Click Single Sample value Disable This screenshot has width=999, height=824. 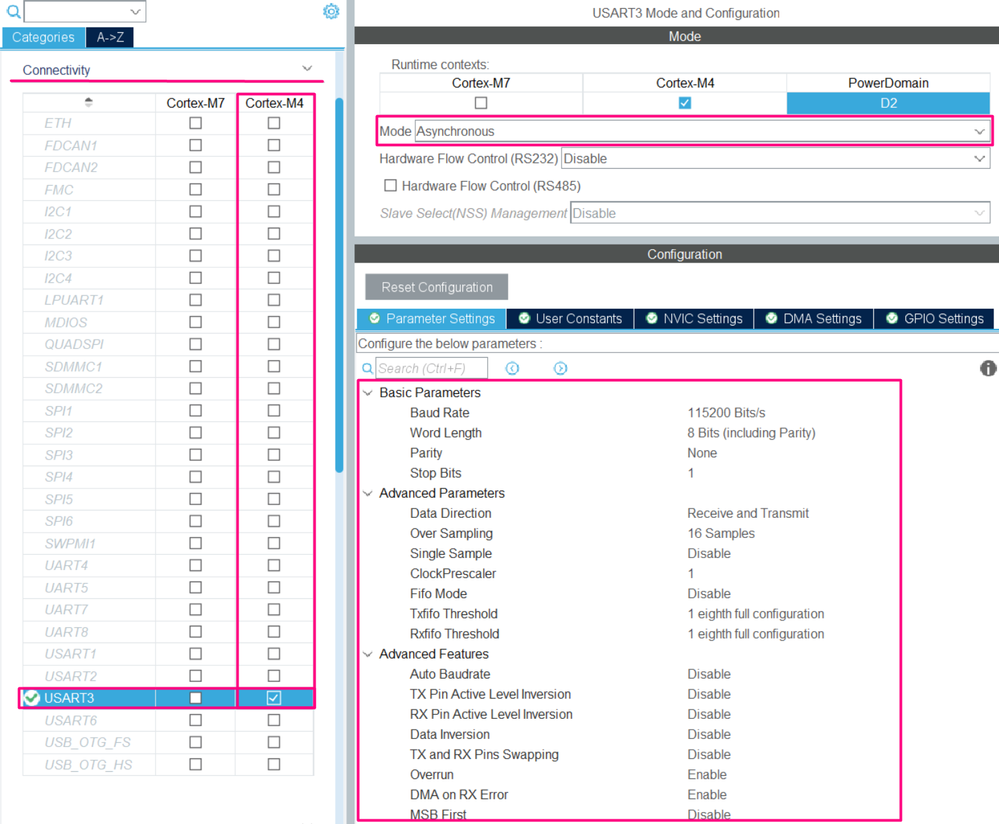click(x=709, y=554)
